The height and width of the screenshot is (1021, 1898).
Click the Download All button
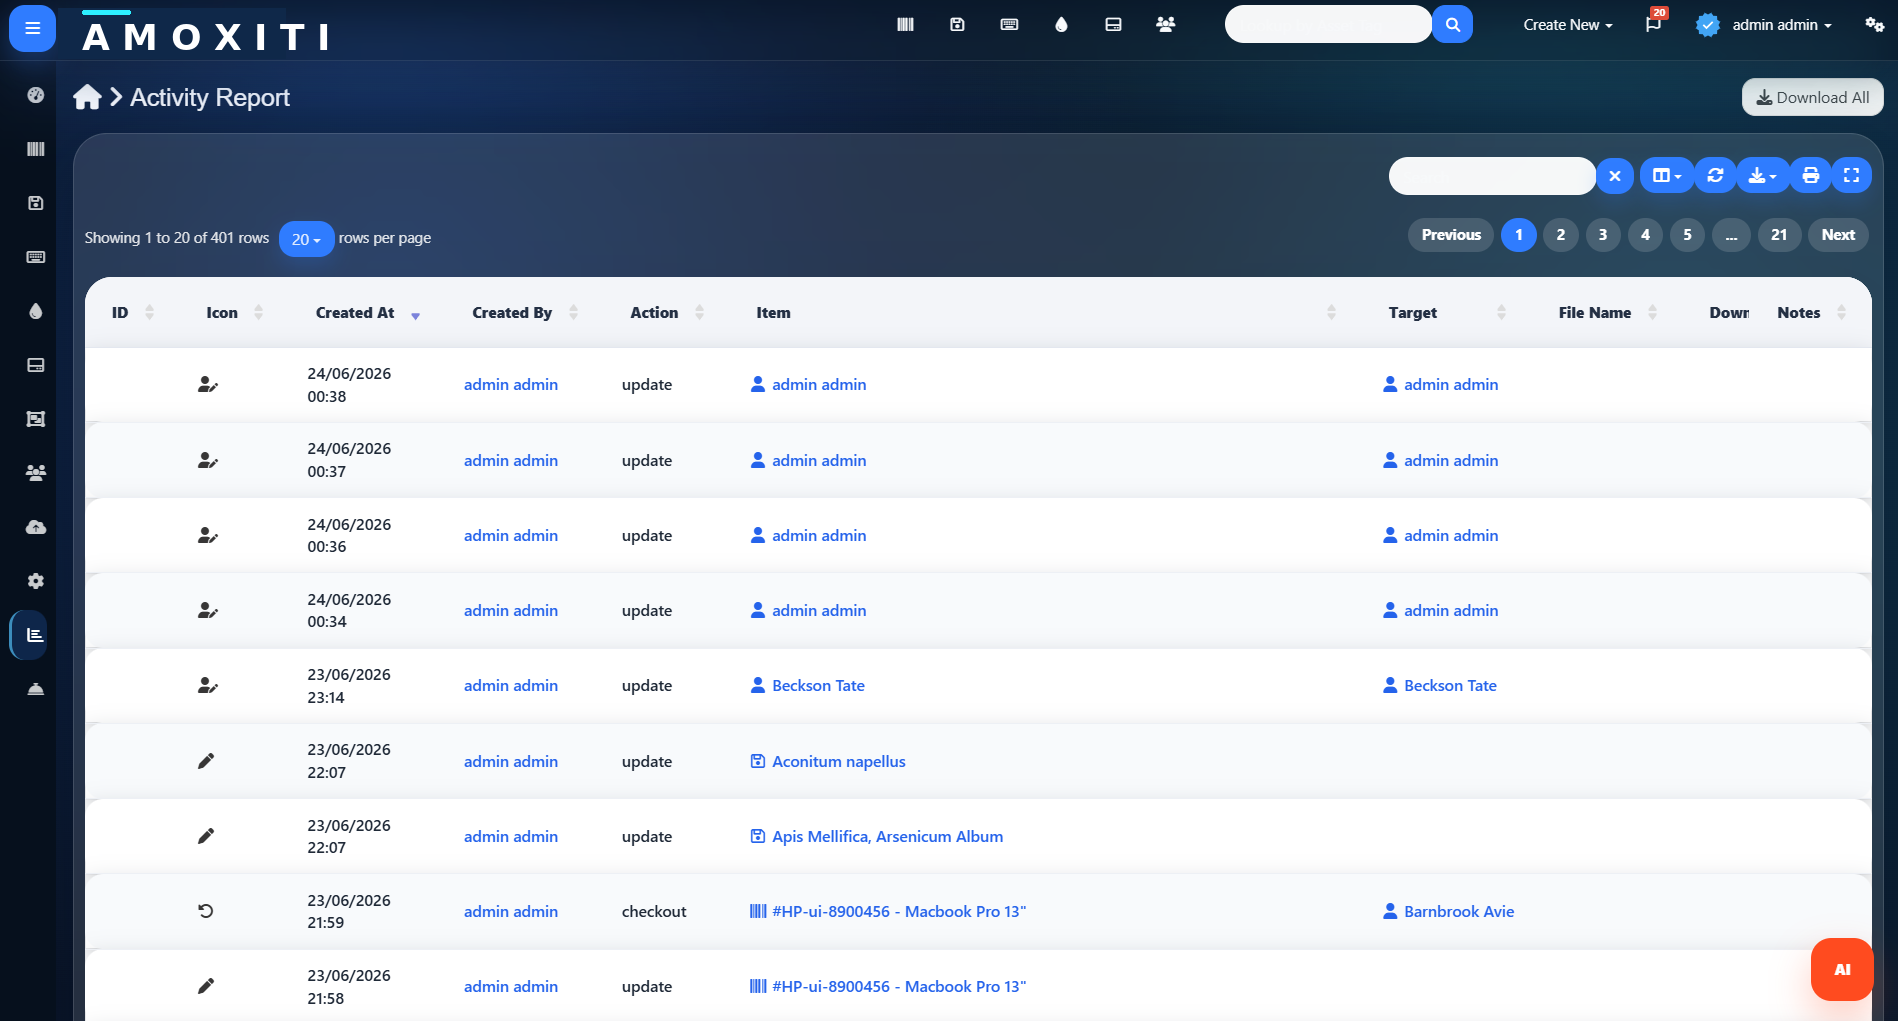[1812, 97]
